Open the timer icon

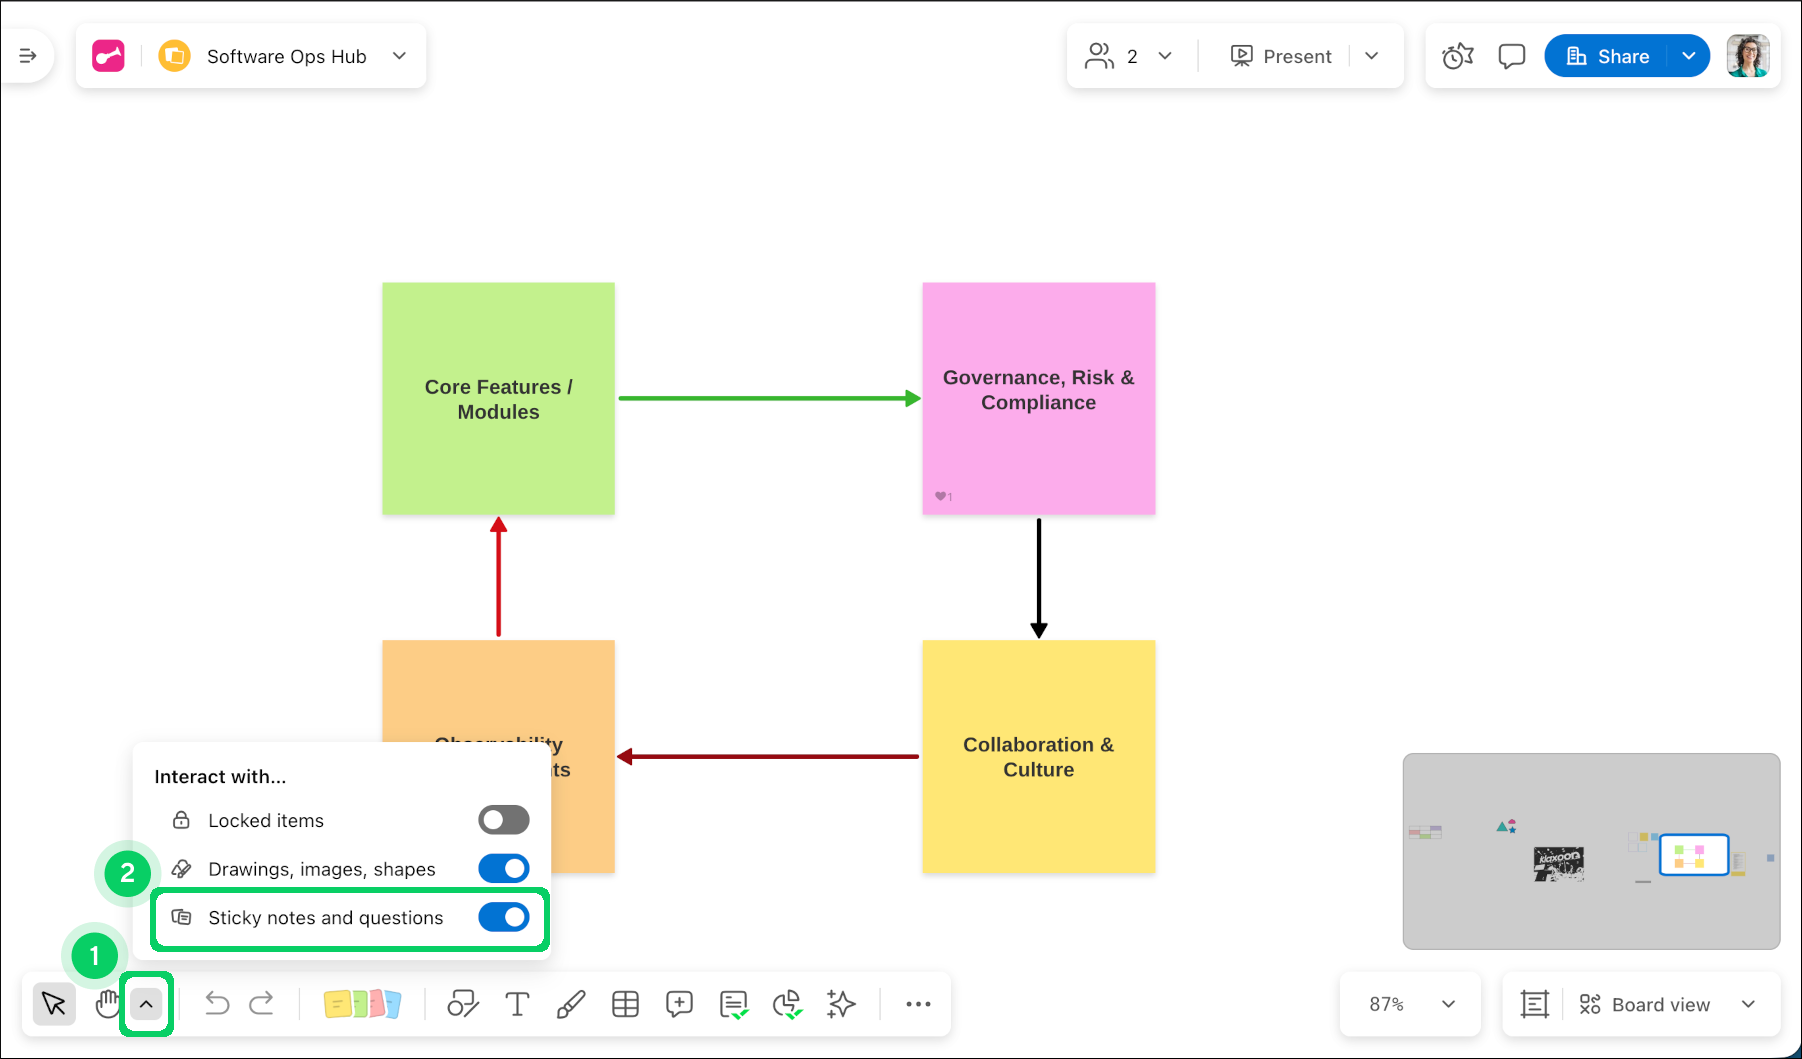(x=1457, y=56)
